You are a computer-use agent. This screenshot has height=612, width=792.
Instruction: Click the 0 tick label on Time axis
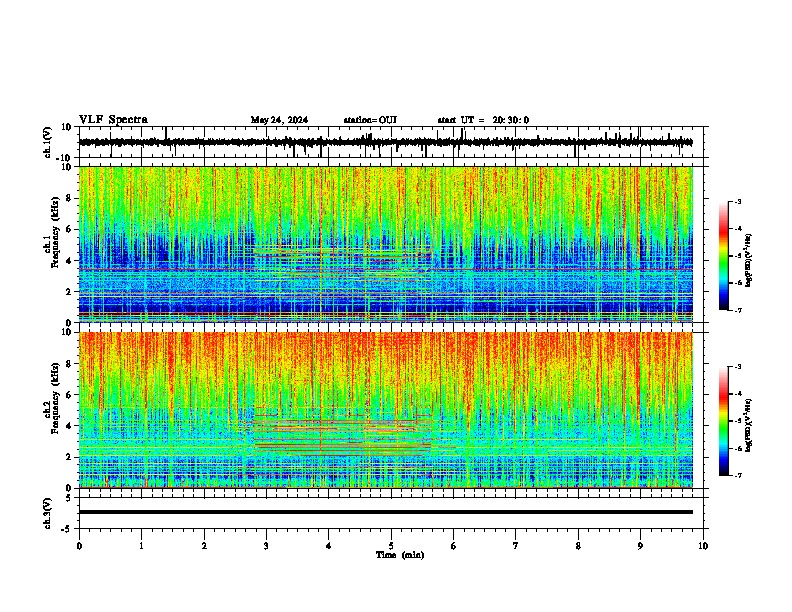[x=79, y=546]
